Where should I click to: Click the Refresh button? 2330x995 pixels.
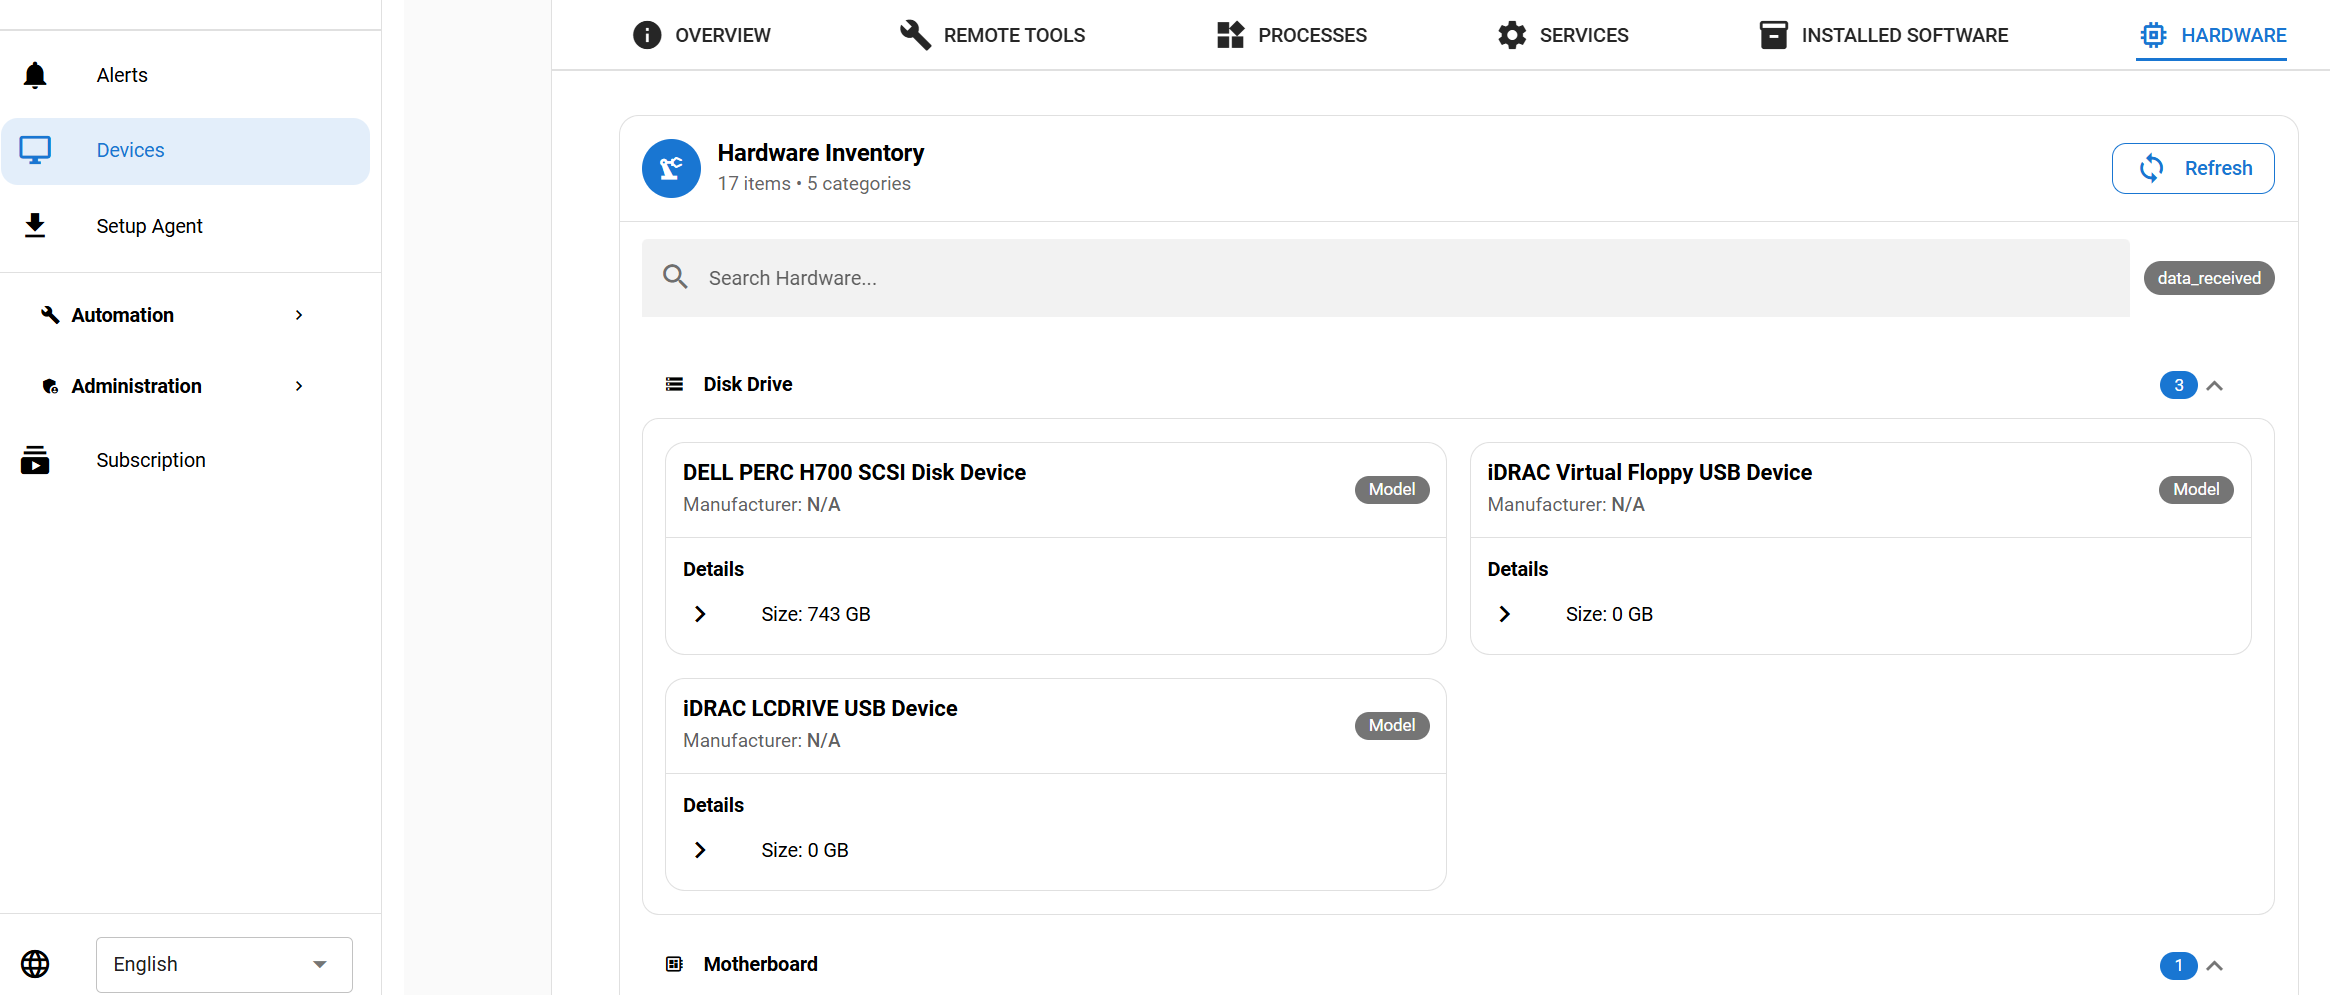tap(2193, 168)
